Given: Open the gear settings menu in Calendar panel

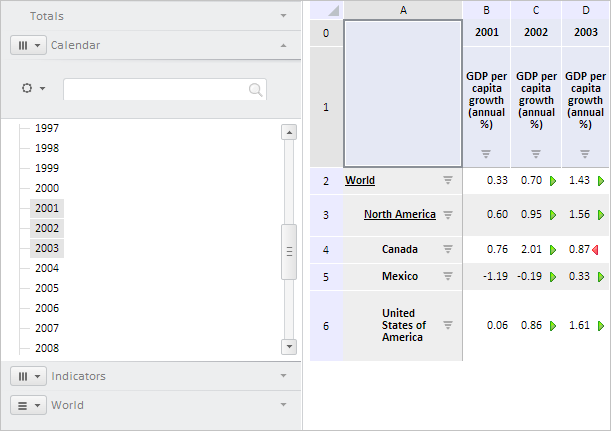Looking at the screenshot, I should (x=33, y=88).
